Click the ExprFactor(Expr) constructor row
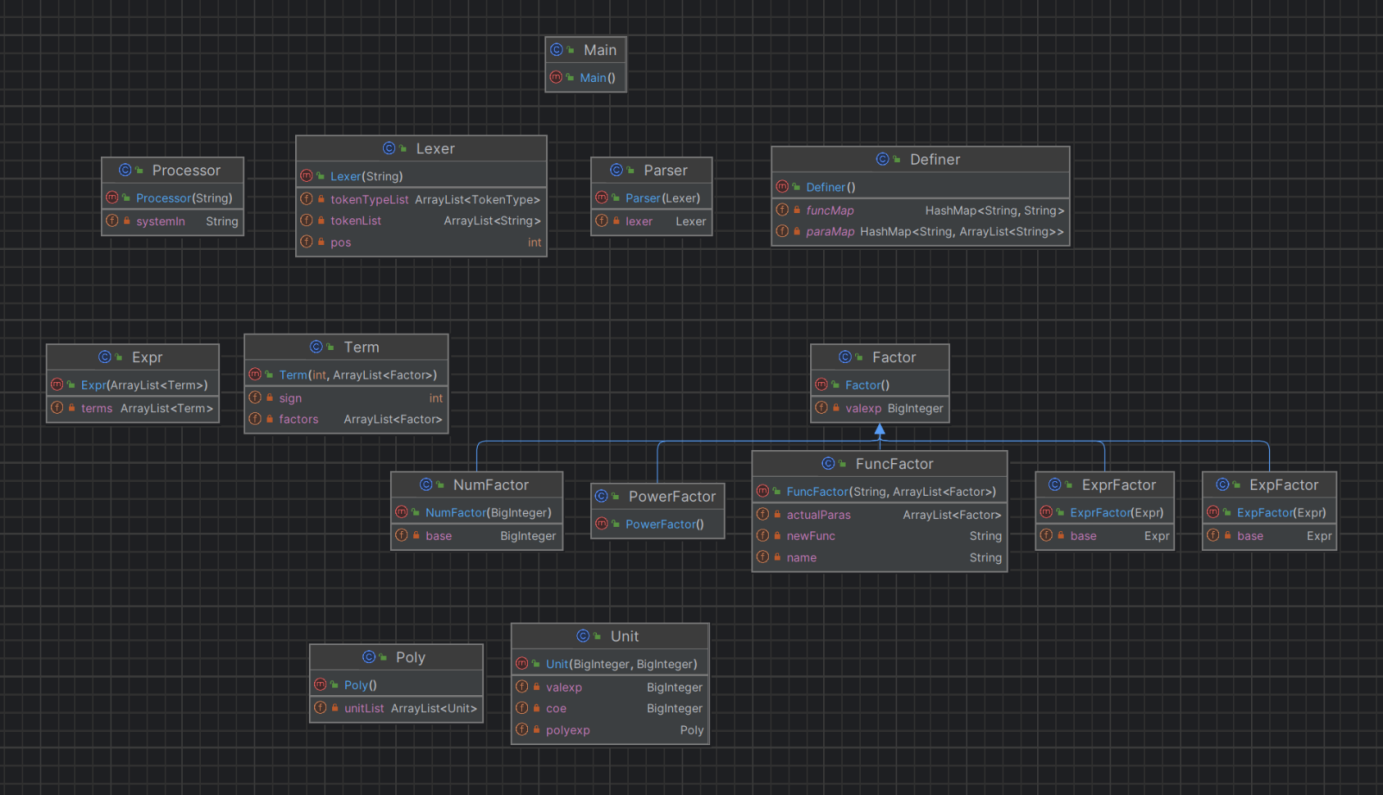 tap(1105, 512)
